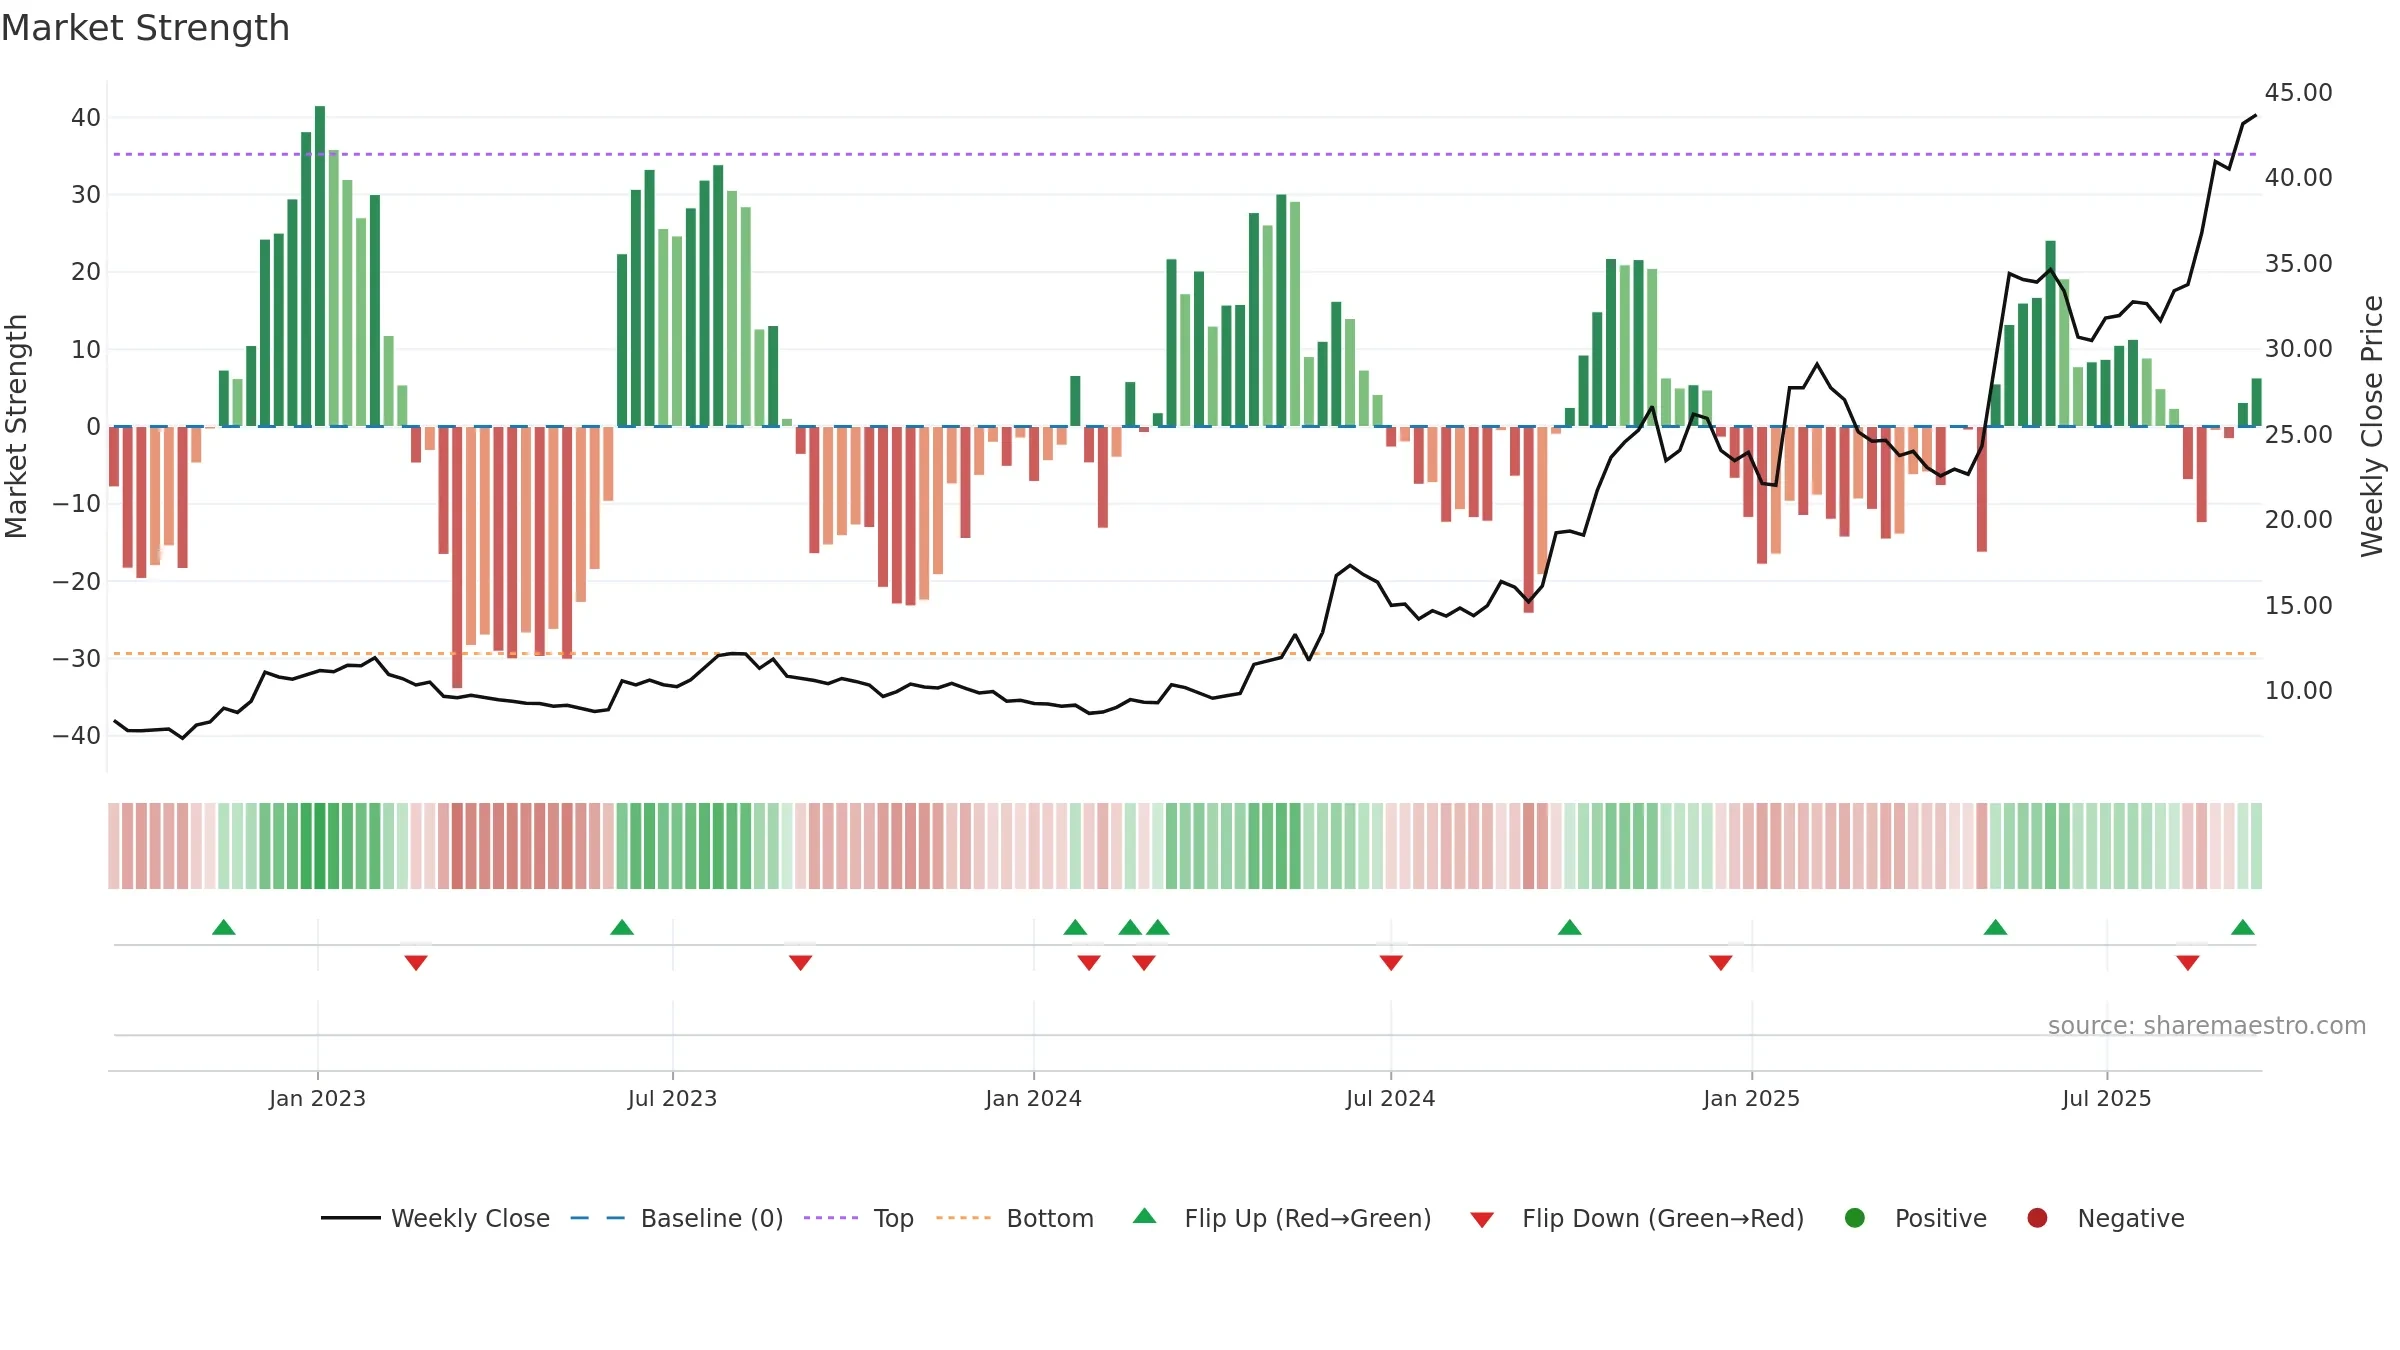The height and width of the screenshot is (1350, 2400).
Task: Click the source: sharemaestro.com text
Action: coord(2207,1025)
